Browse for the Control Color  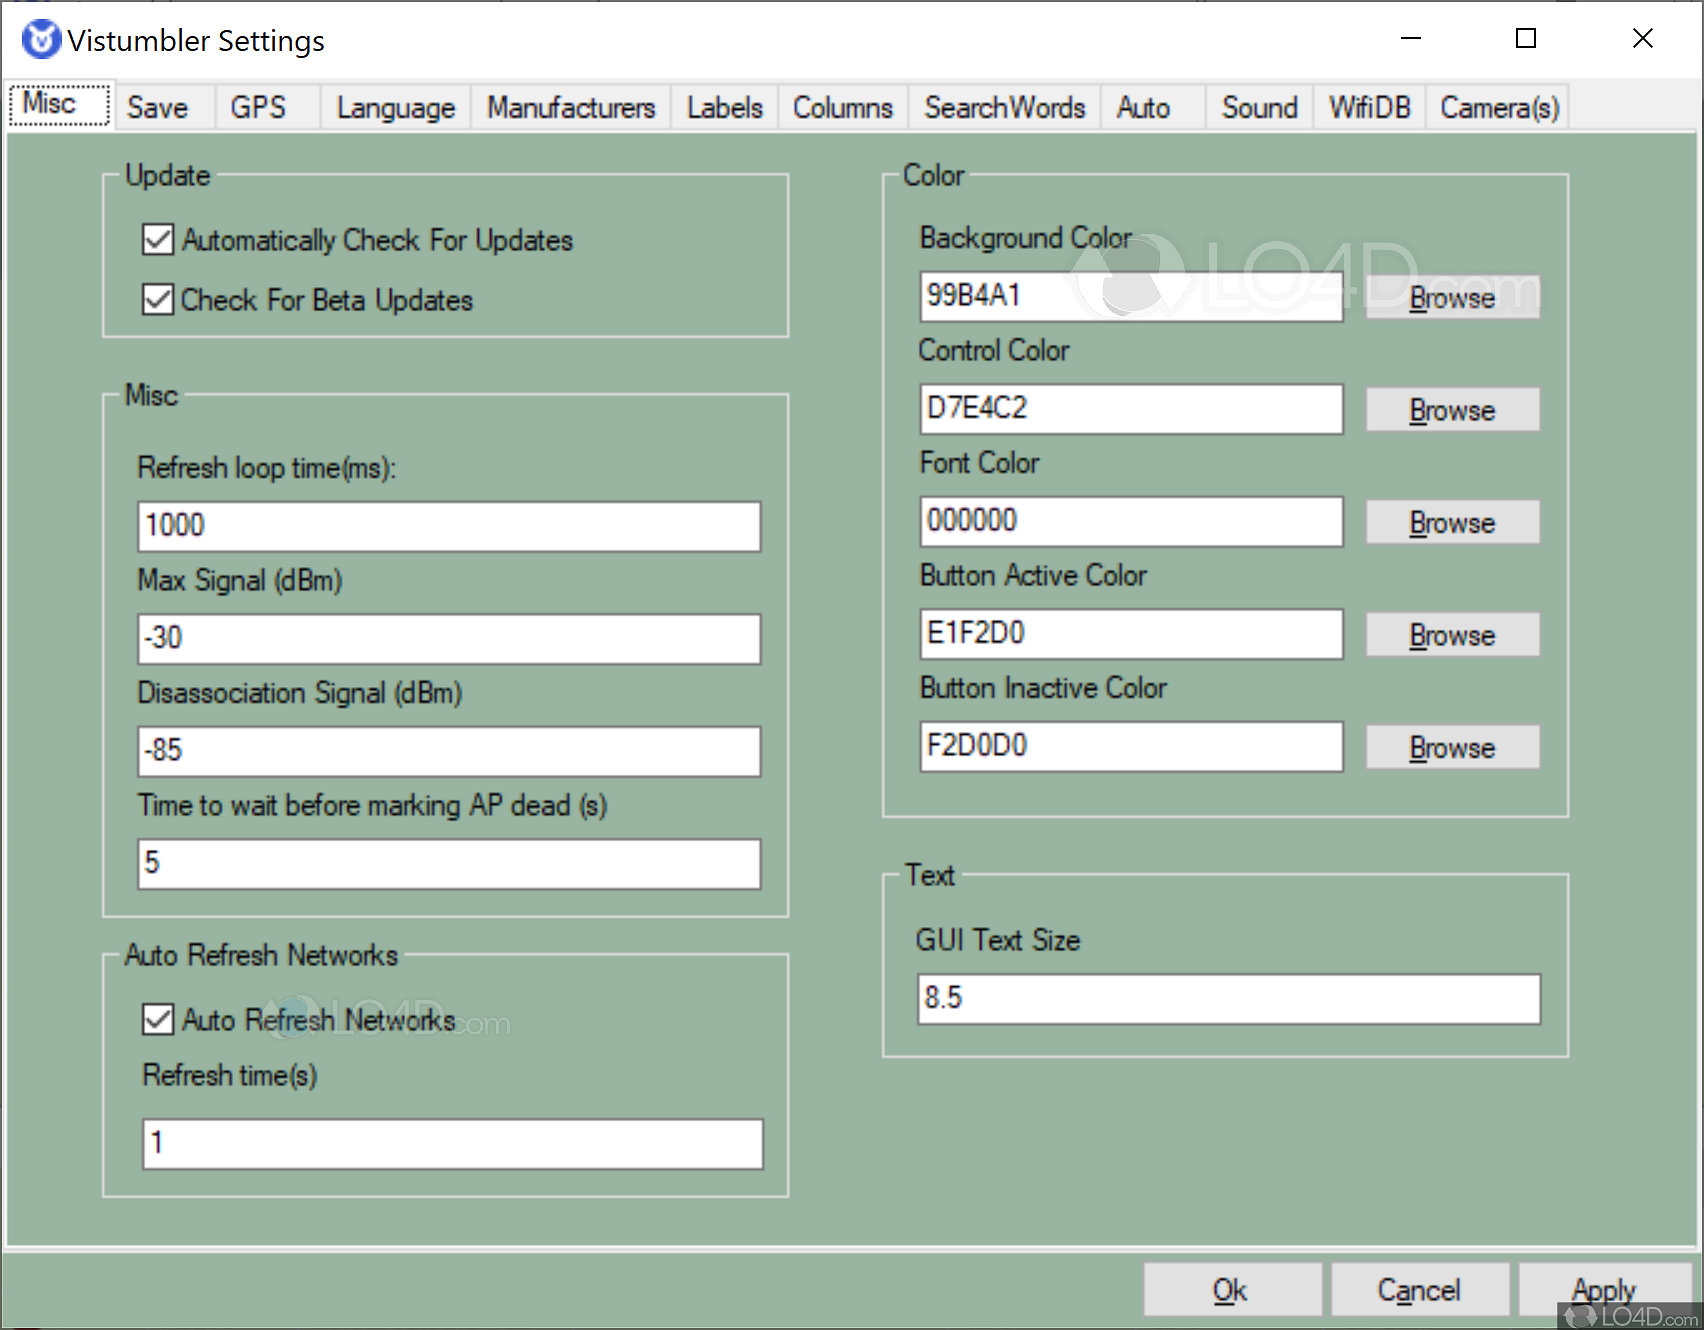pyautogui.click(x=1452, y=410)
